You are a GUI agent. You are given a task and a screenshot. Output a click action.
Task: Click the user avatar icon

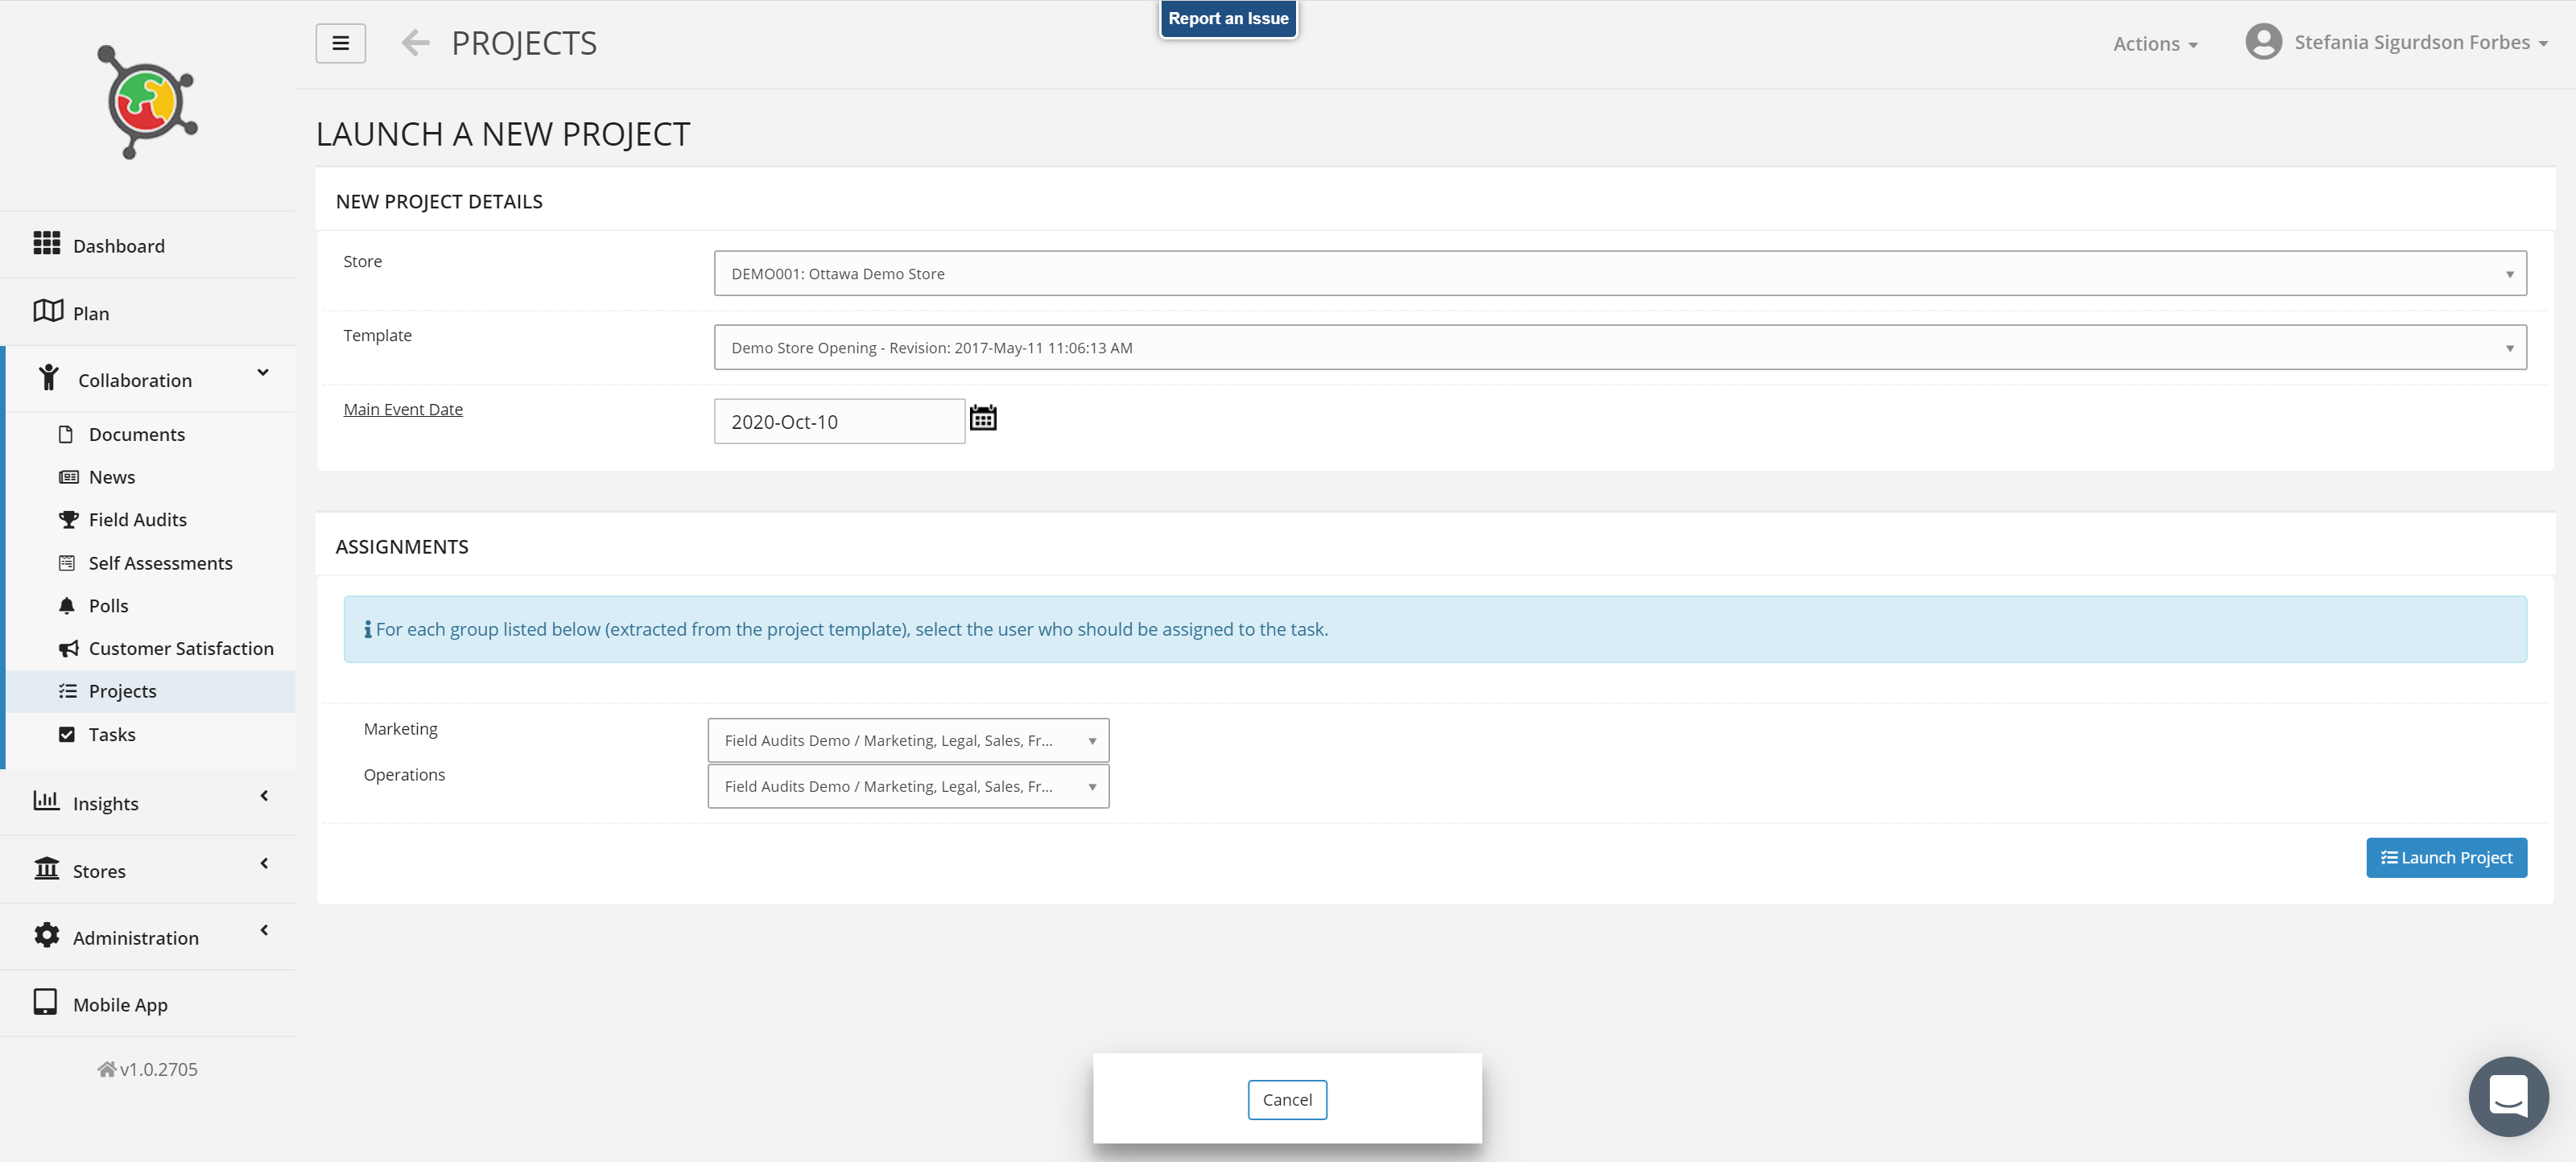pos(2263,42)
